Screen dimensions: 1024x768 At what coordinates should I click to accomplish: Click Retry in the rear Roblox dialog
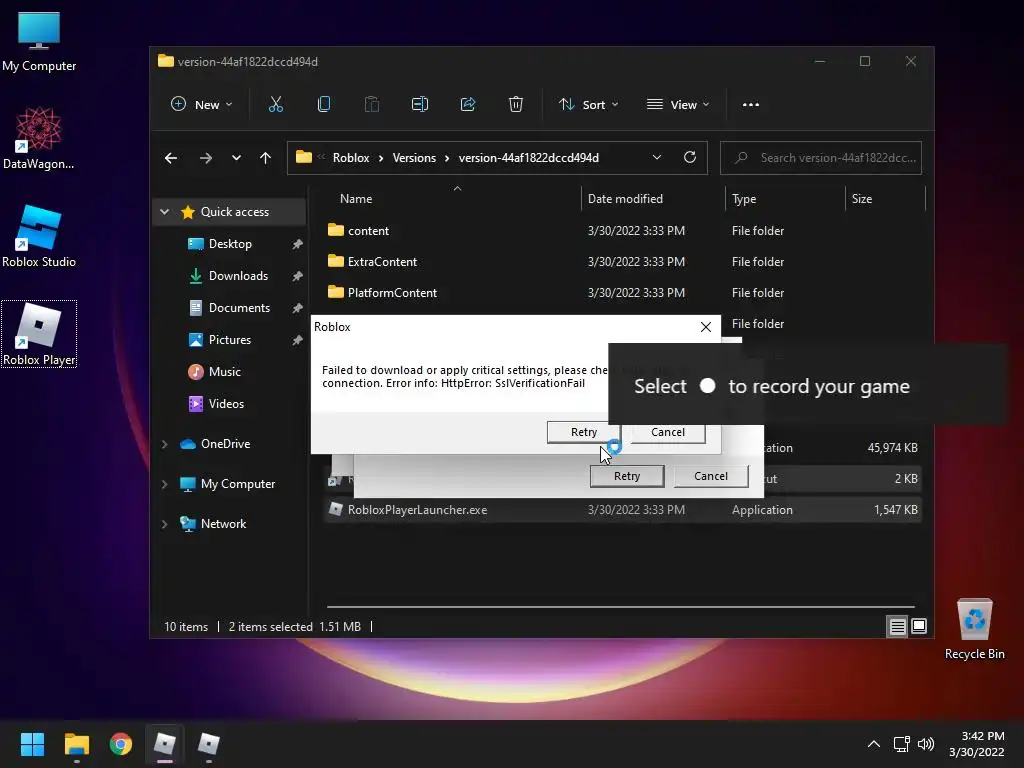[627, 476]
